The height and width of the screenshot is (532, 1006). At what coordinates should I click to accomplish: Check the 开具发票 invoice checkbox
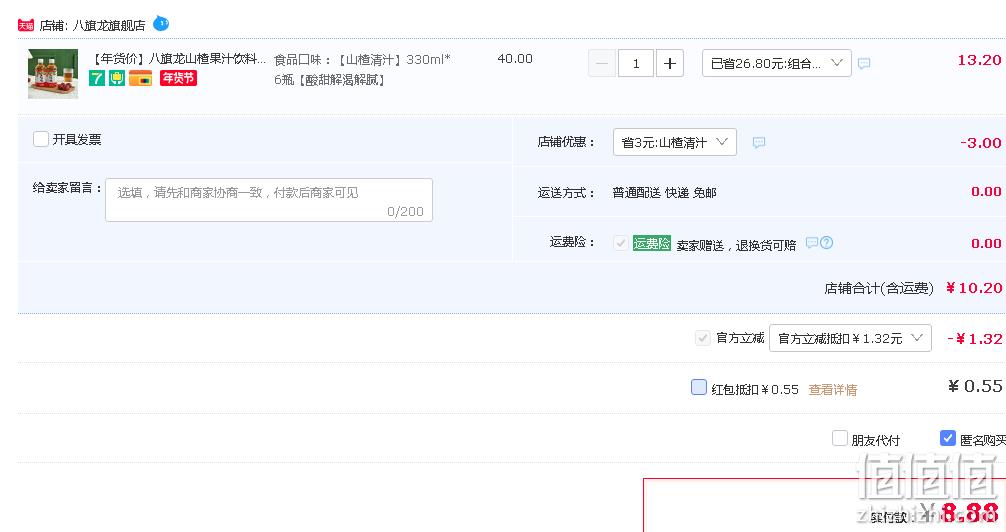coord(41,139)
